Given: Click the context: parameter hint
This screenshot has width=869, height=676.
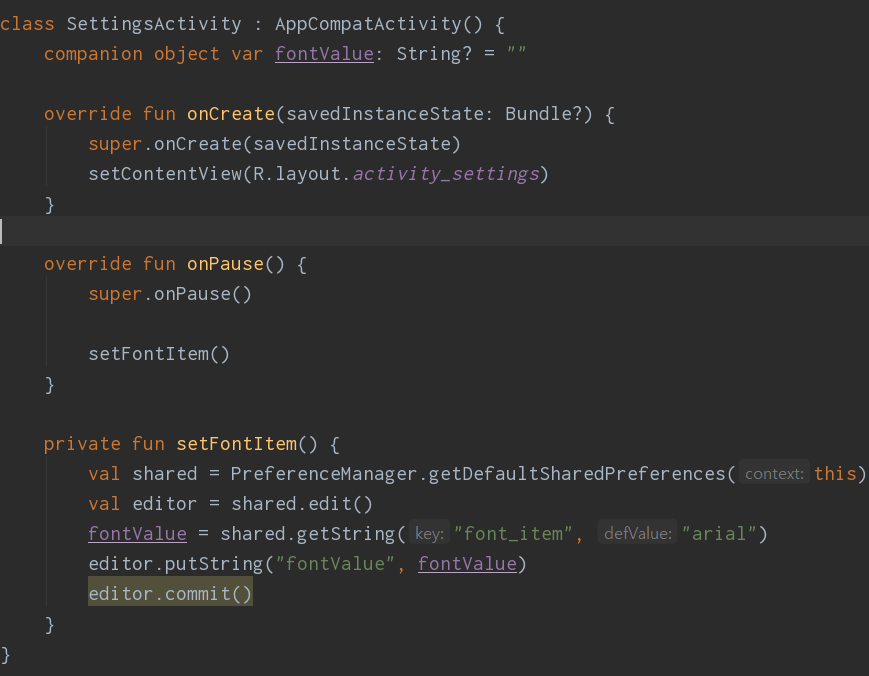Looking at the screenshot, I should [774, 474].
